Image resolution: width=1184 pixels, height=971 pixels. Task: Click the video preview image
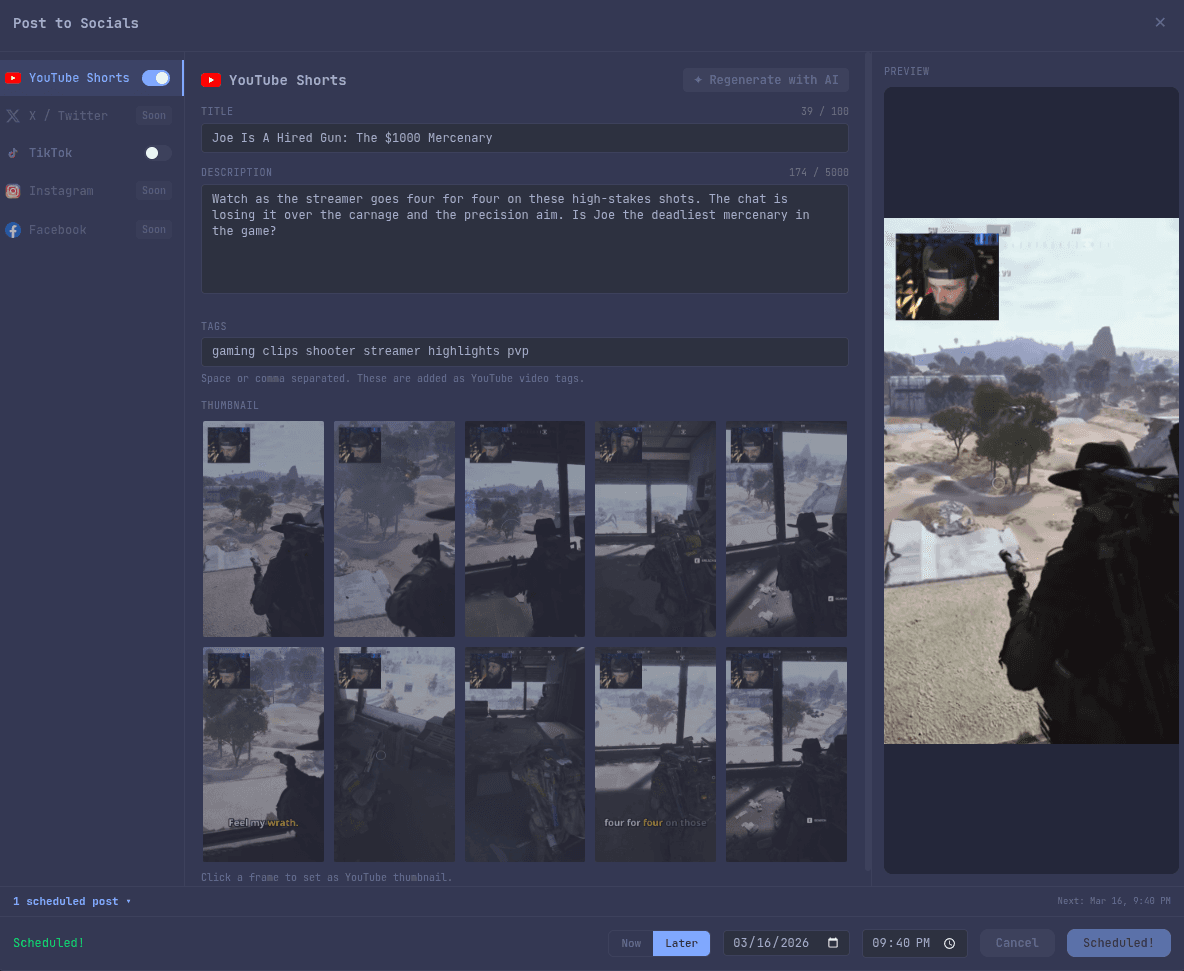1031,481
